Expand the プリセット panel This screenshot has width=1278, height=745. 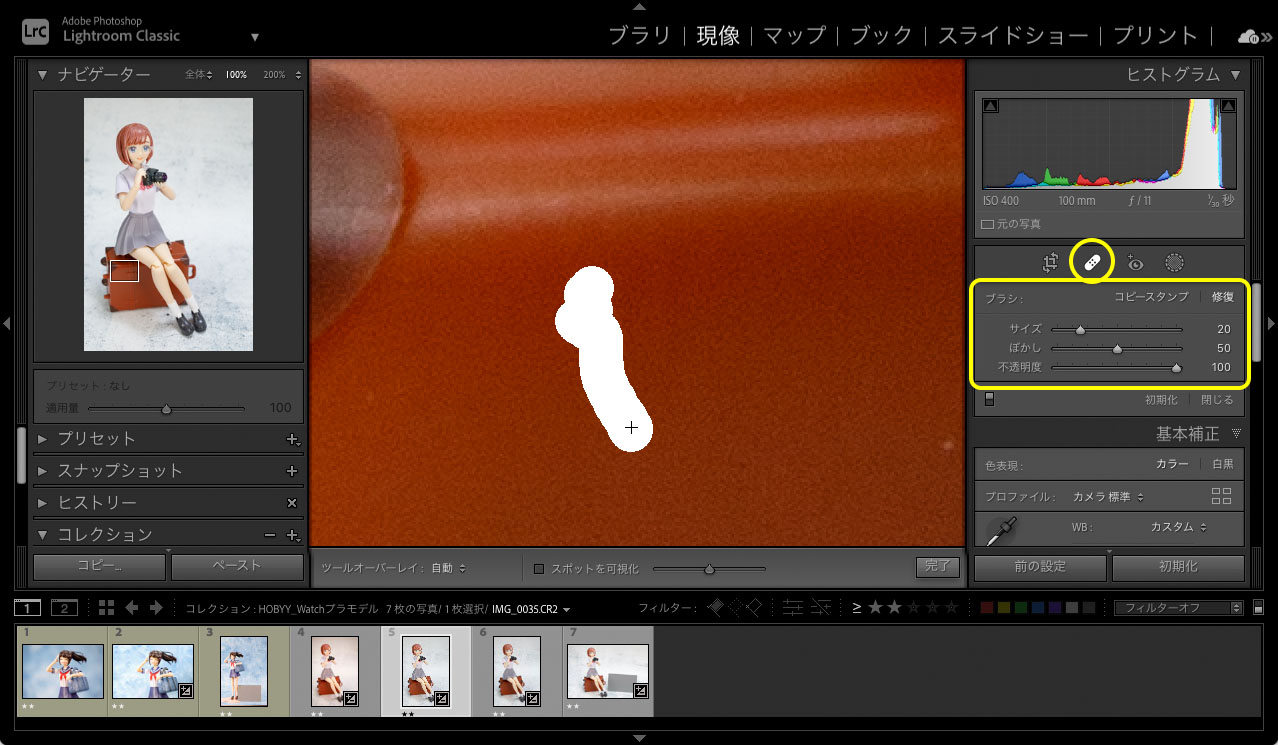point(43,439)
